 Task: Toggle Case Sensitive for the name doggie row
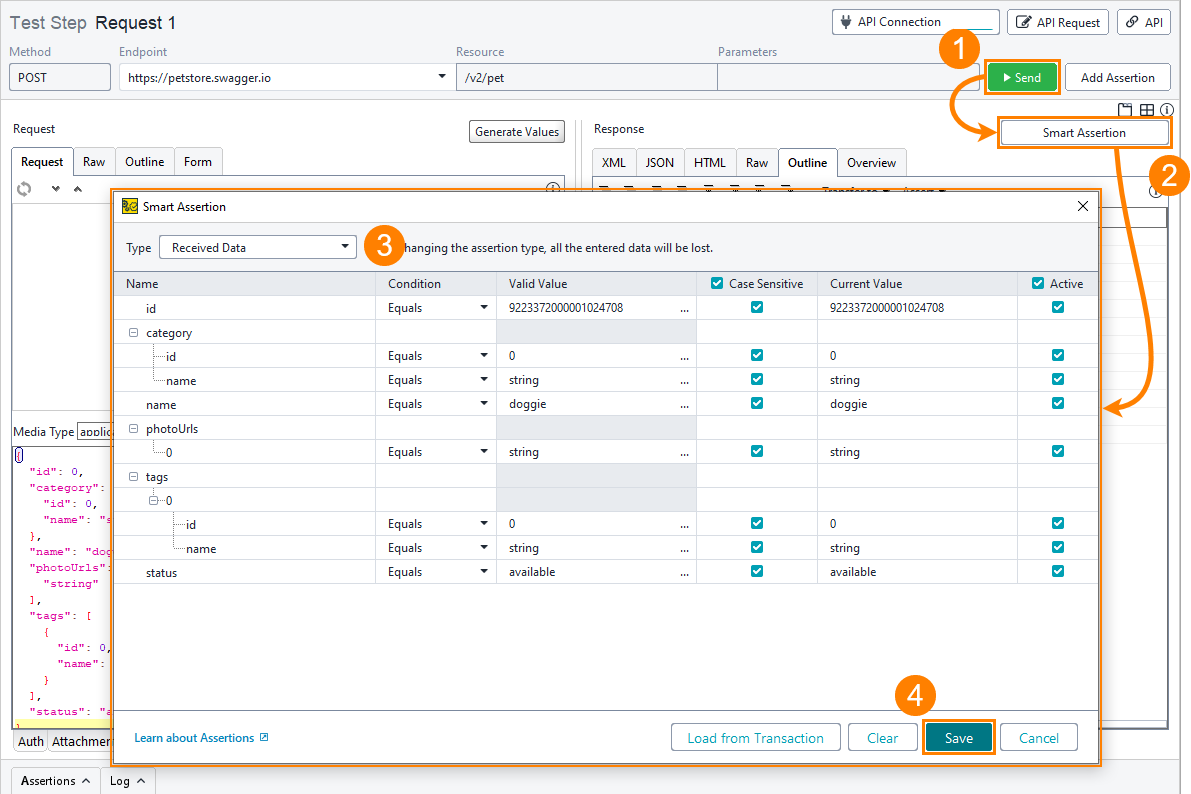(x=757, y=404)
